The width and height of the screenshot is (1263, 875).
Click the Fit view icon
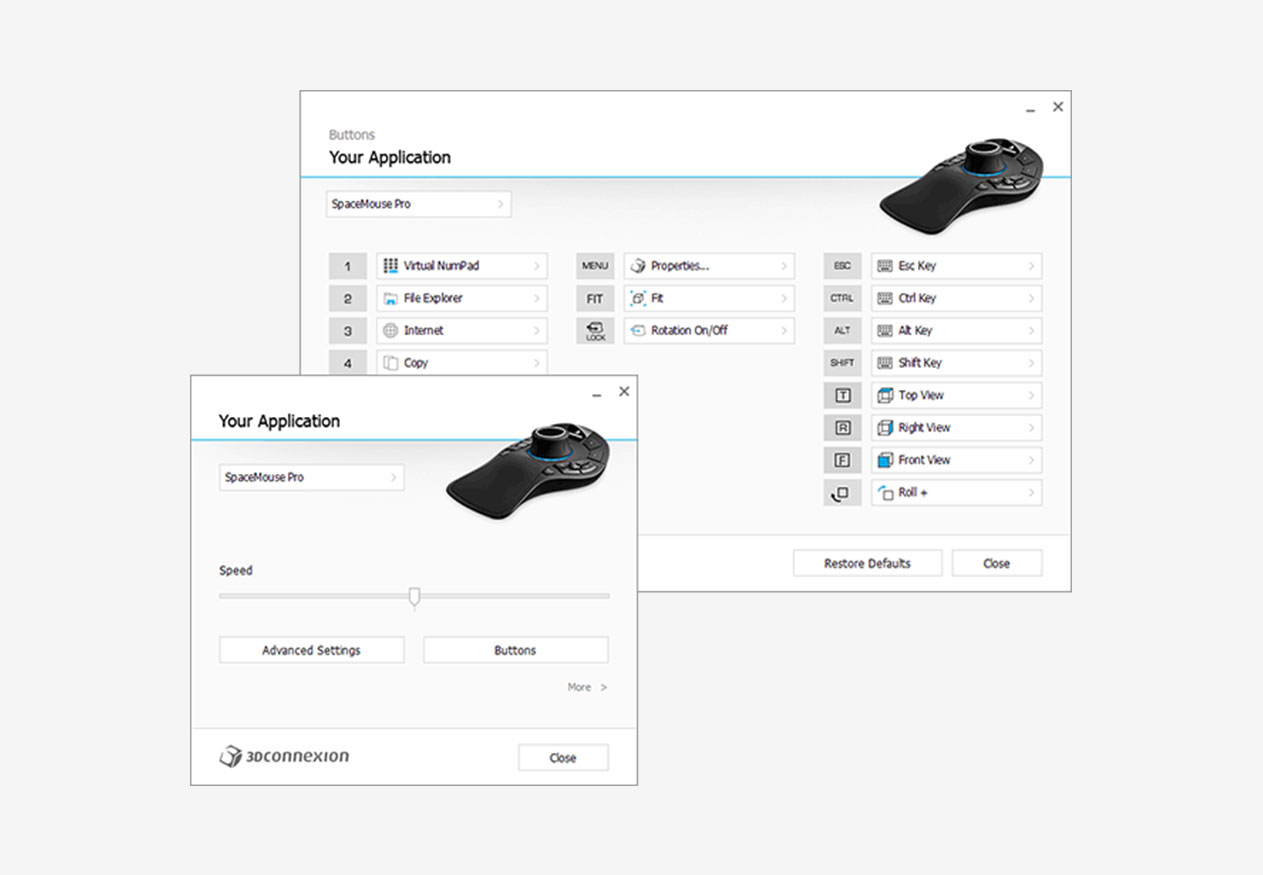coord(638,298)
